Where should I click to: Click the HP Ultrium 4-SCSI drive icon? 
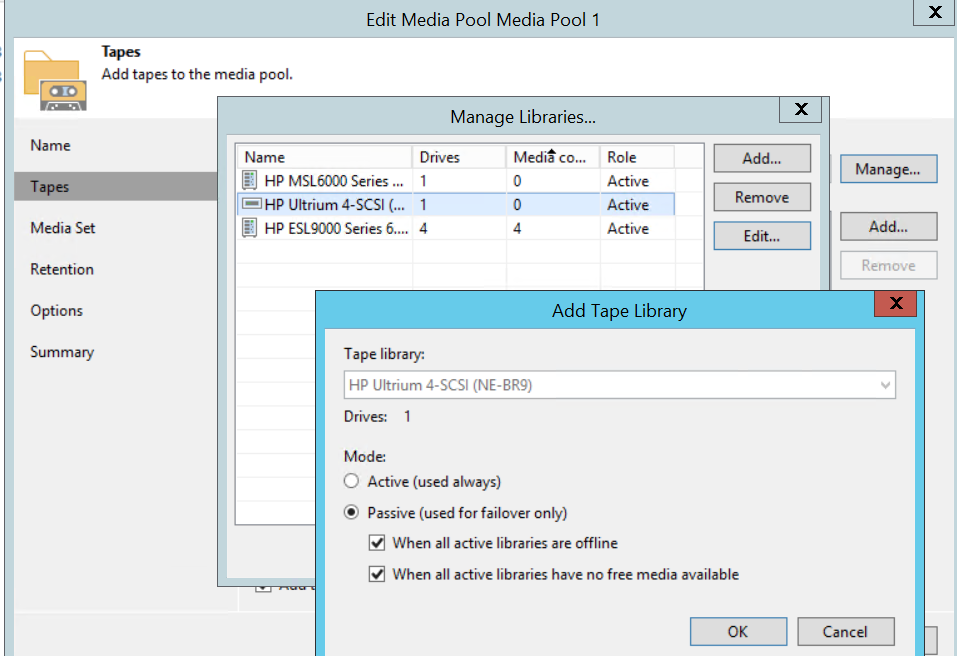[251, 204]
